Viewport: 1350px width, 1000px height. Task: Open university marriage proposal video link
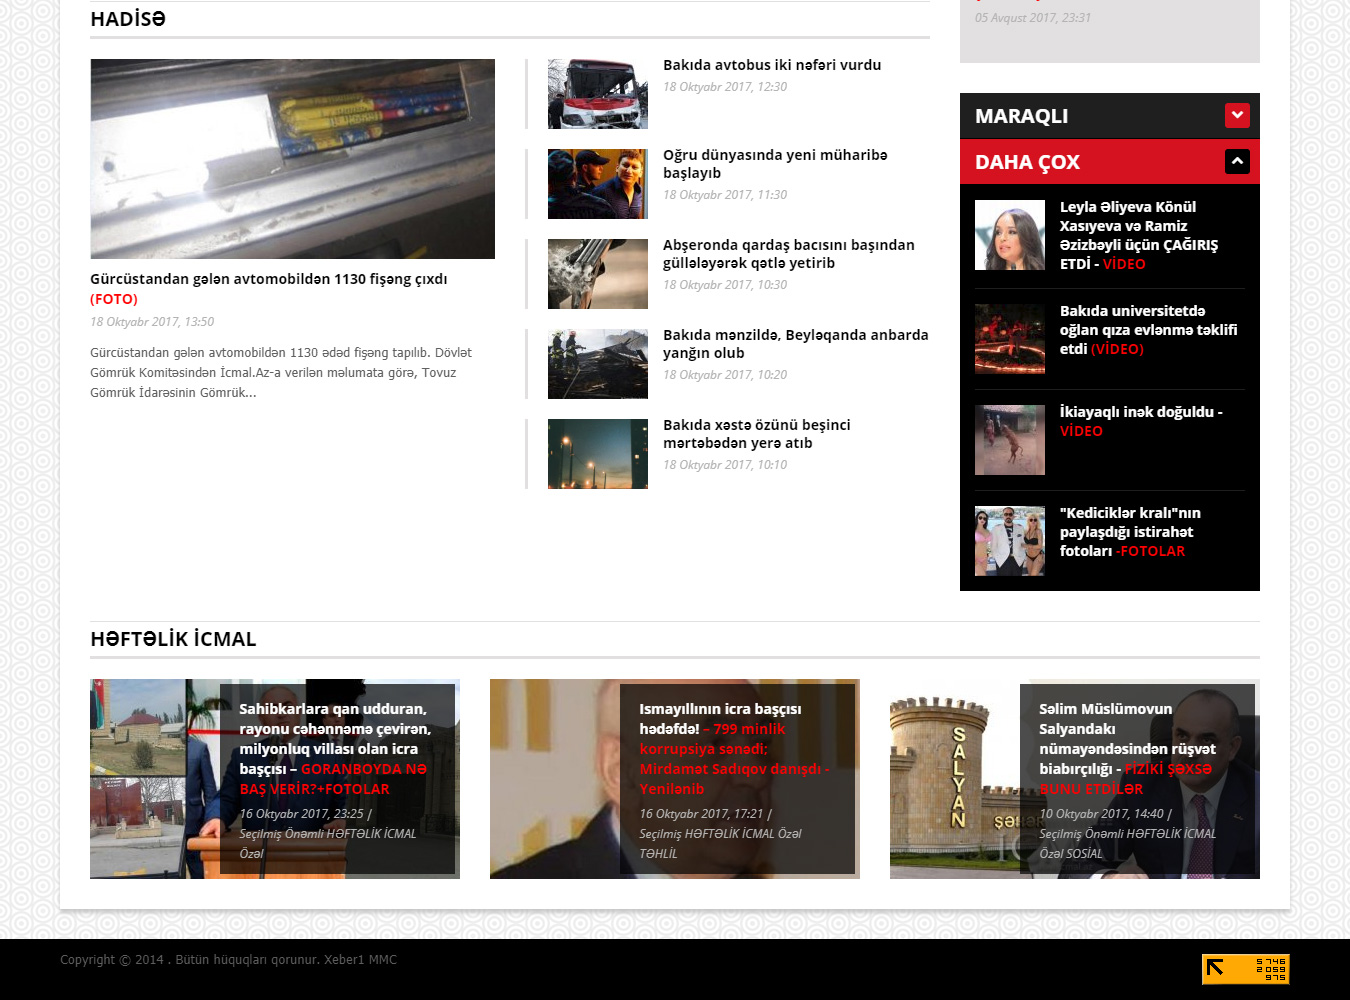(1147, 330)
